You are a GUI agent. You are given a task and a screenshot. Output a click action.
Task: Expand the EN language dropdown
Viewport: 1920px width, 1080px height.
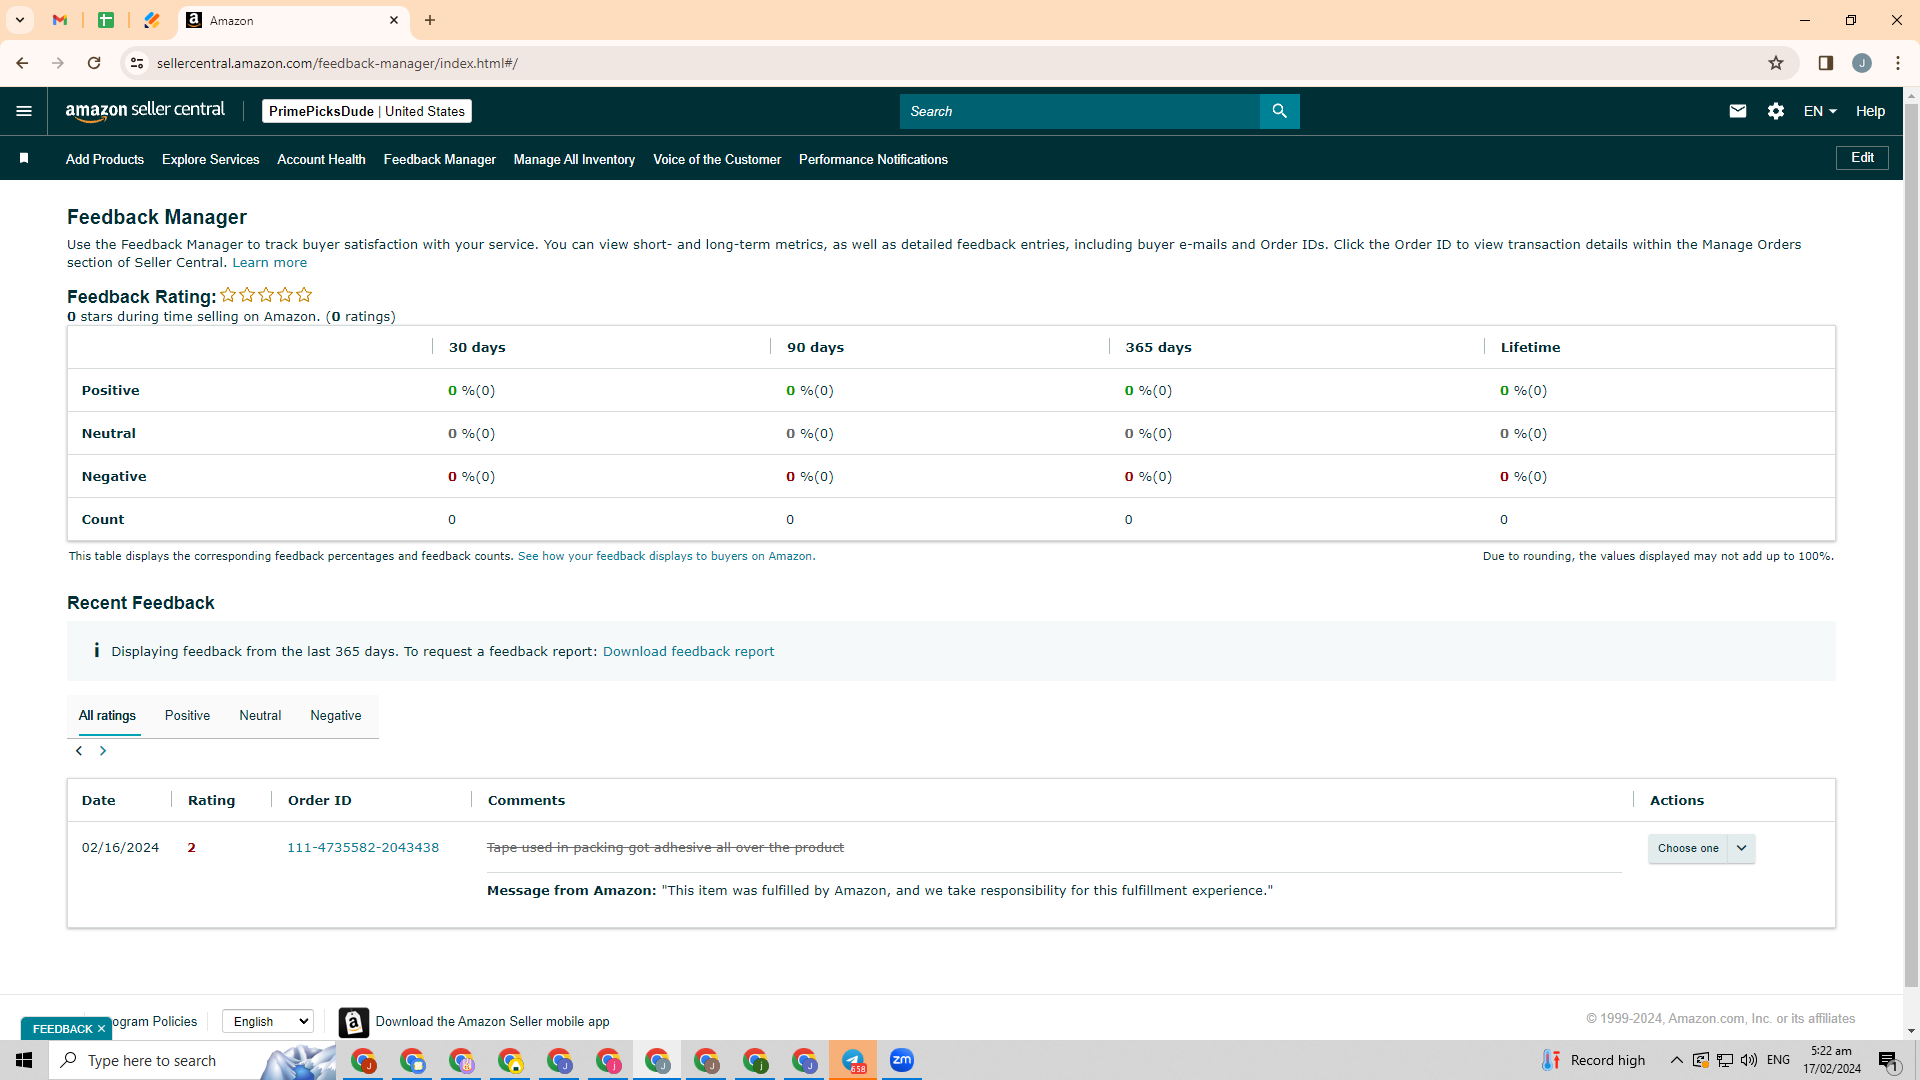1820,111
